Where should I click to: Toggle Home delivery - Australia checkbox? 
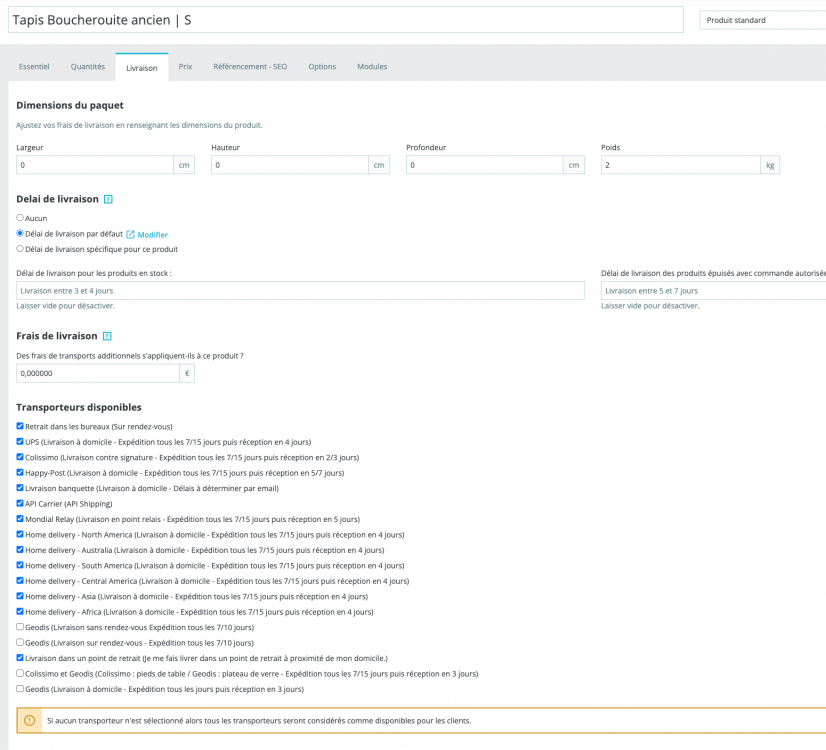20,550
